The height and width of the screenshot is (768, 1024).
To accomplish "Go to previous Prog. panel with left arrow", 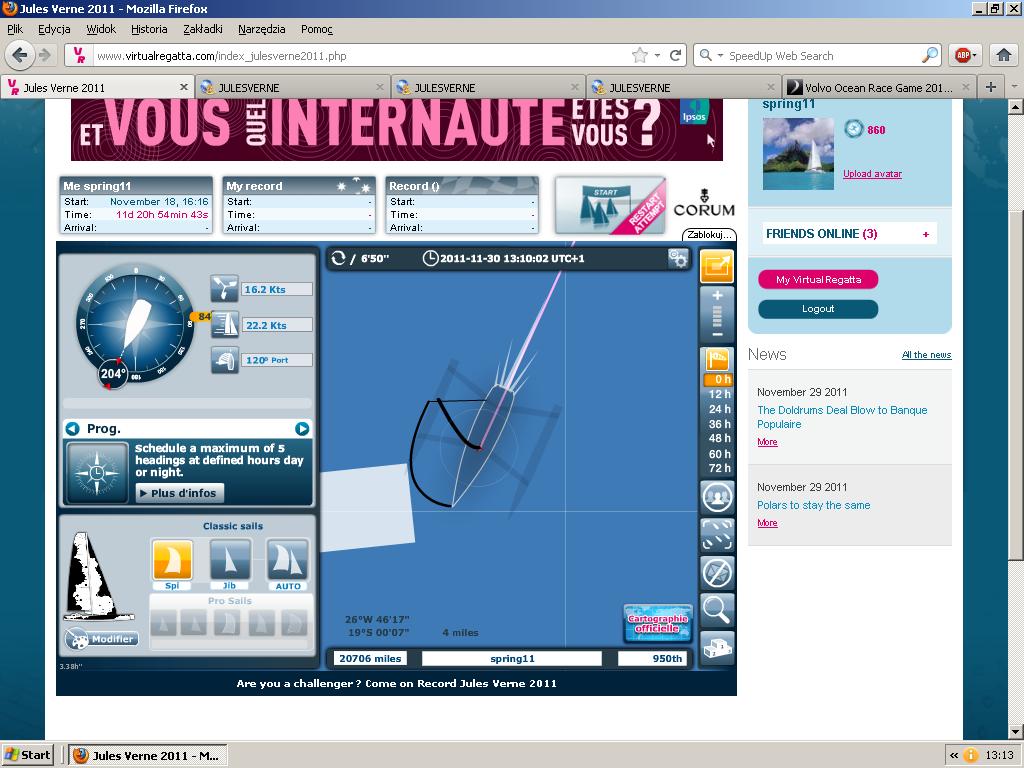I will [x=72, y=429].
